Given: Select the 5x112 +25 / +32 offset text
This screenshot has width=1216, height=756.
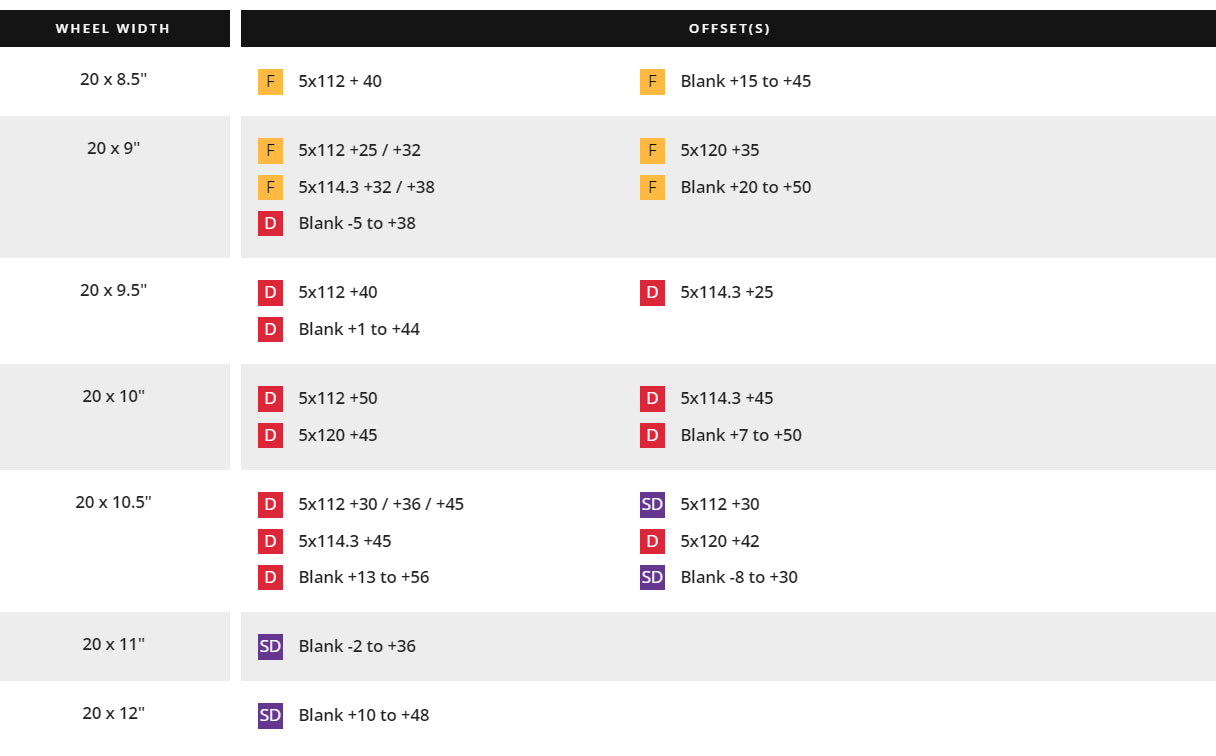Looking at the screenshot, I should pyautogui.click(x=359, y=151).
